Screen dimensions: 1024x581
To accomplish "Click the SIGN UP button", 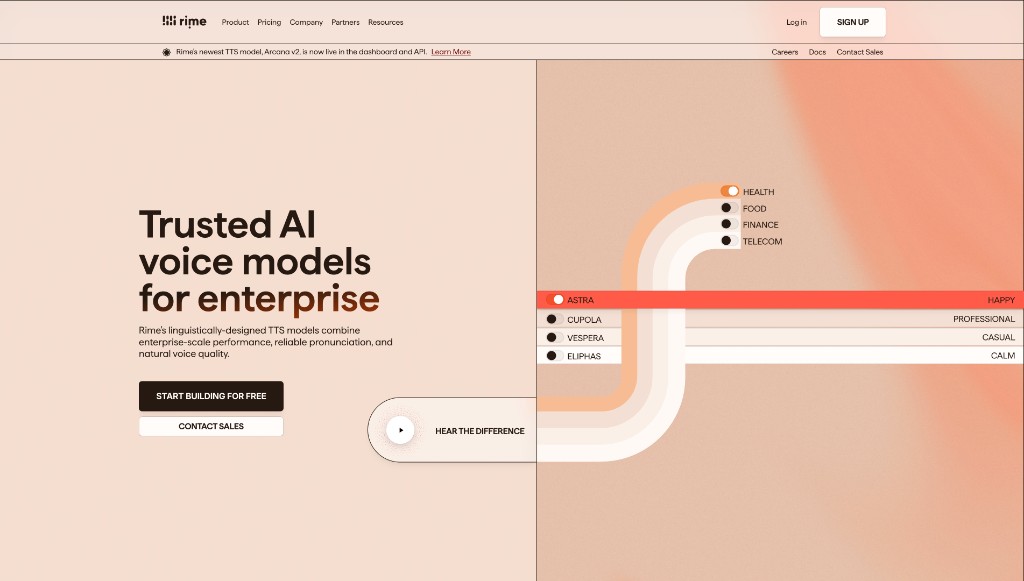I will pos(852,22).
